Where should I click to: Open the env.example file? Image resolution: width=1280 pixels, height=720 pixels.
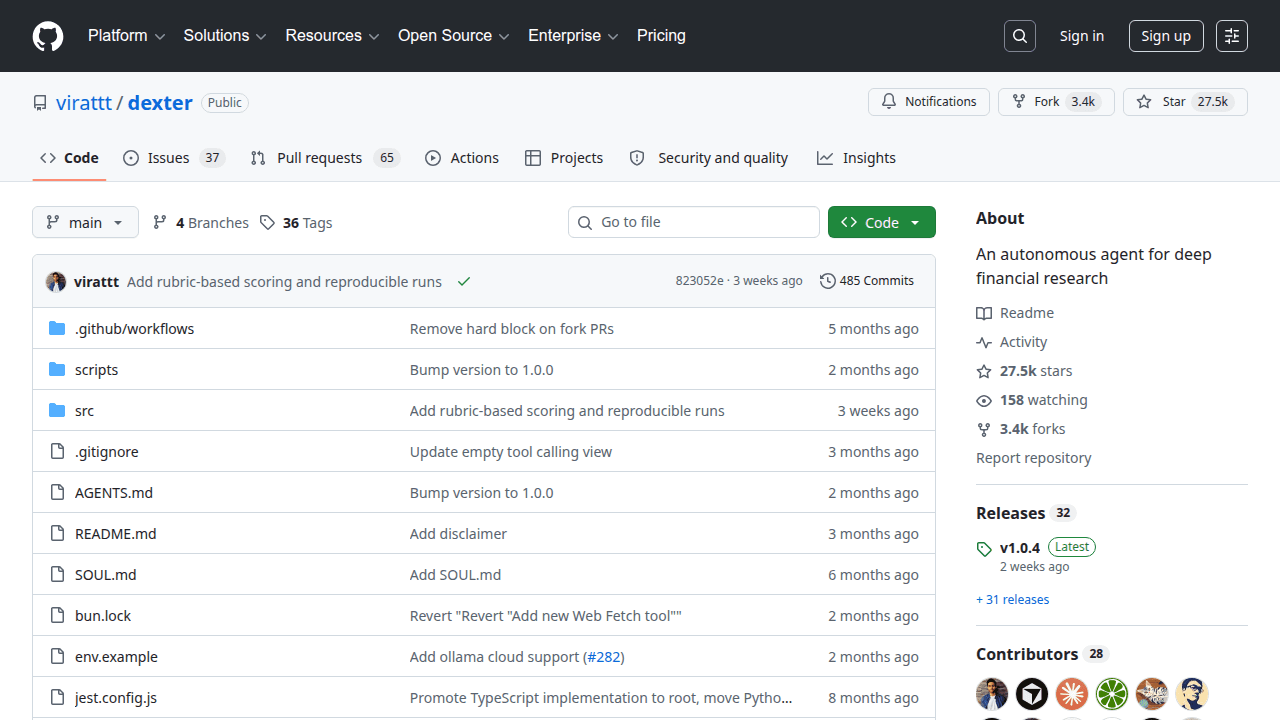pyautogui.click(x=116, y=657)
